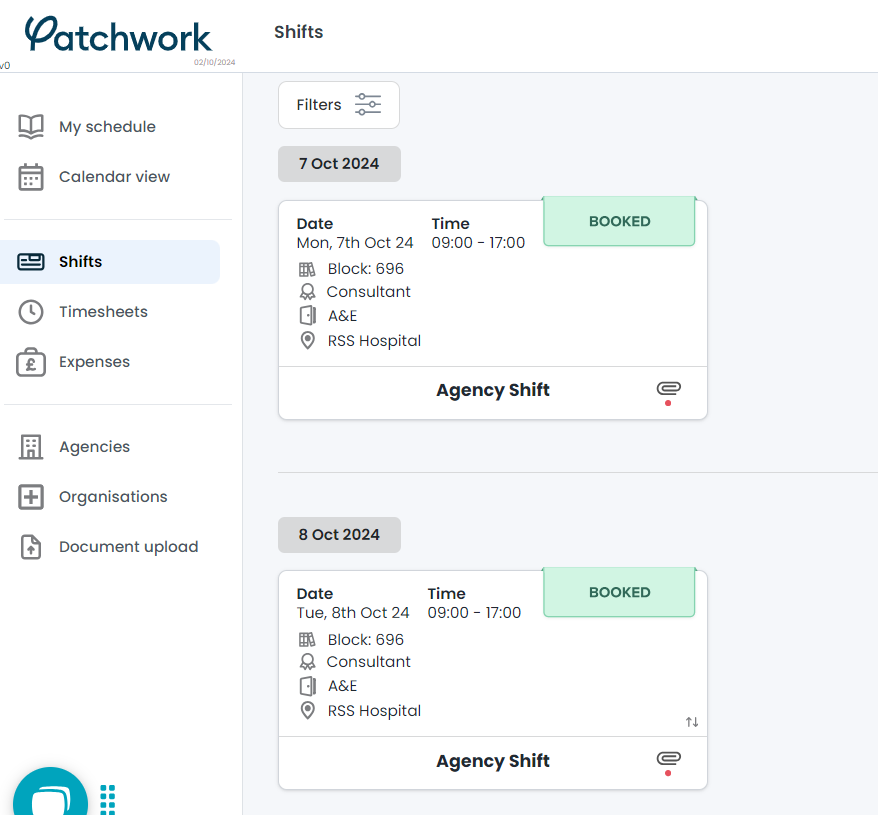Open the Document upload icon
The height and width of the screenshot is (815, 878).
29,546
